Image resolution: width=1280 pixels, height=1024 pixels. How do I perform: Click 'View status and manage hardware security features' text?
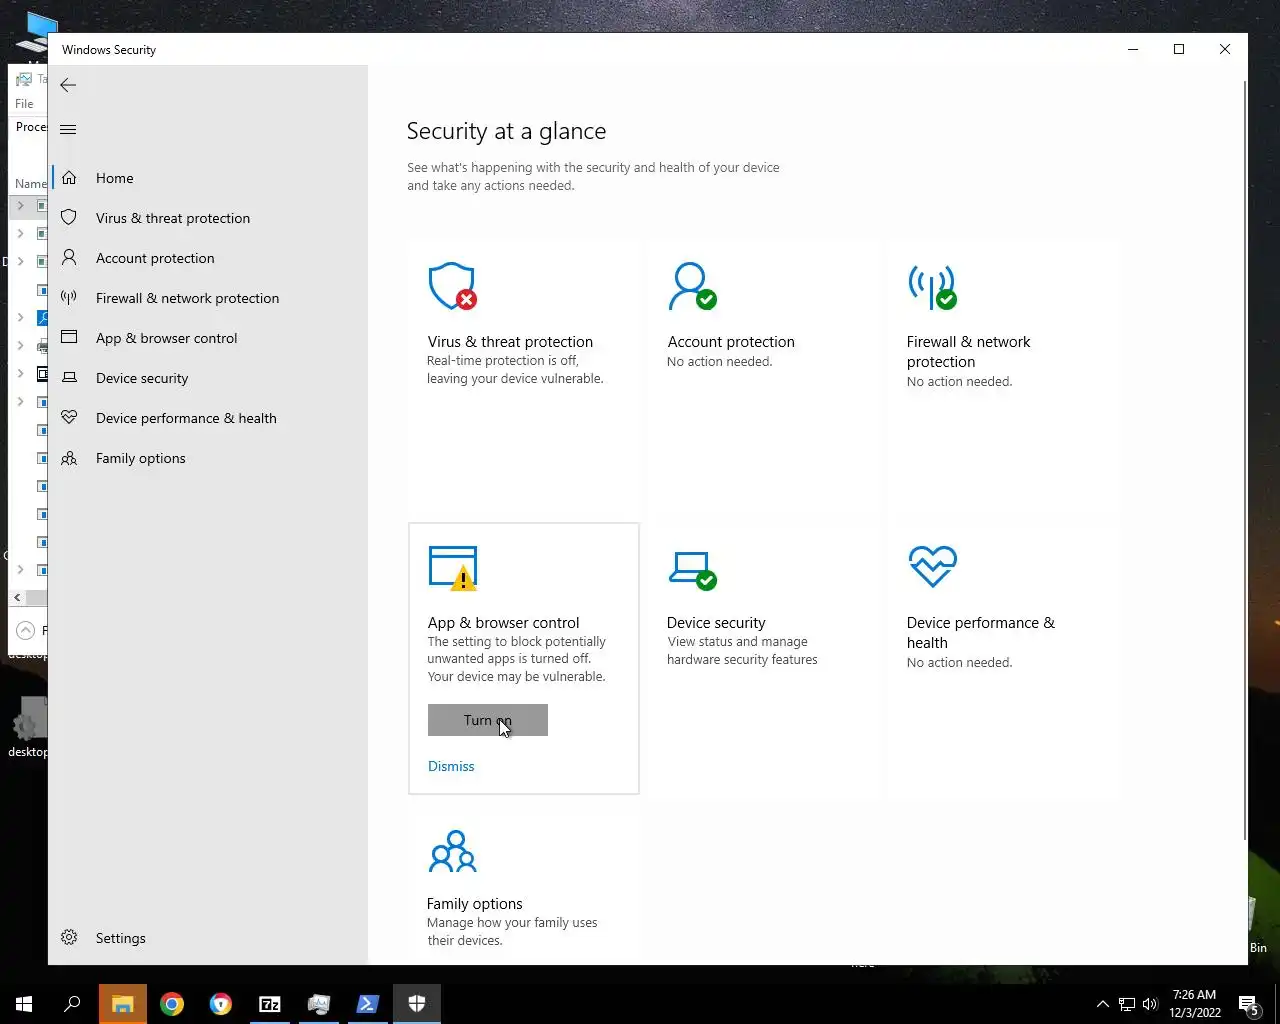(x=742, y=651)
